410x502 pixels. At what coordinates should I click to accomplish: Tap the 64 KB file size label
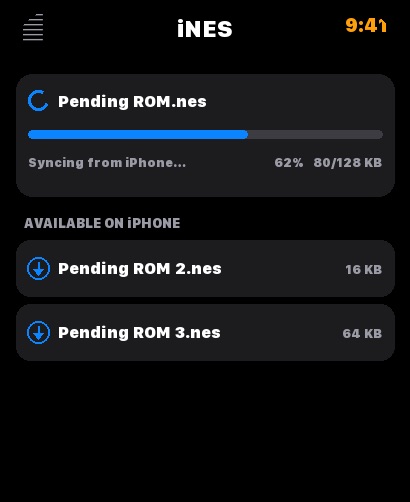(x=362, y=333)
